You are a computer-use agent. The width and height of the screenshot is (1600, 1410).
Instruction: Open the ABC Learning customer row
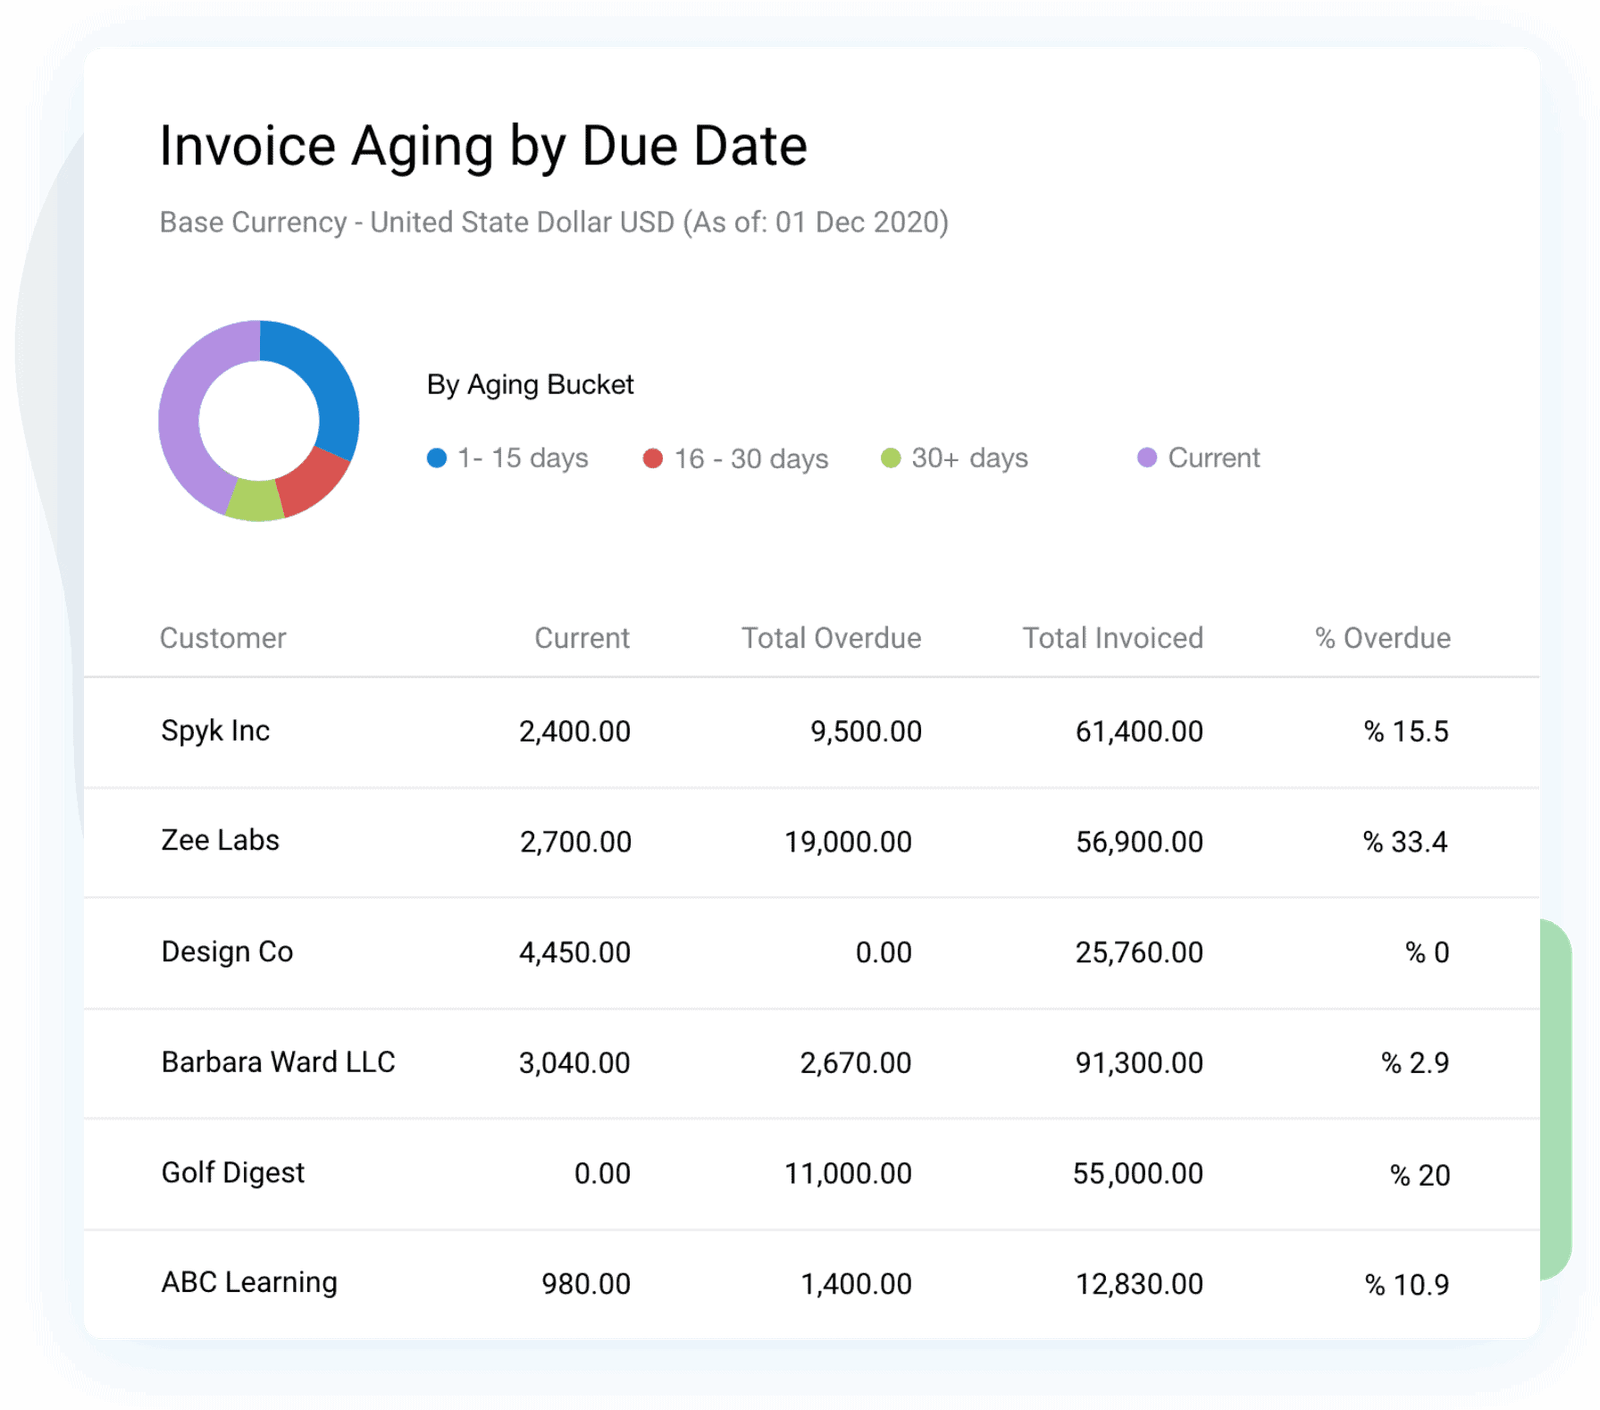pos(249,1282)
